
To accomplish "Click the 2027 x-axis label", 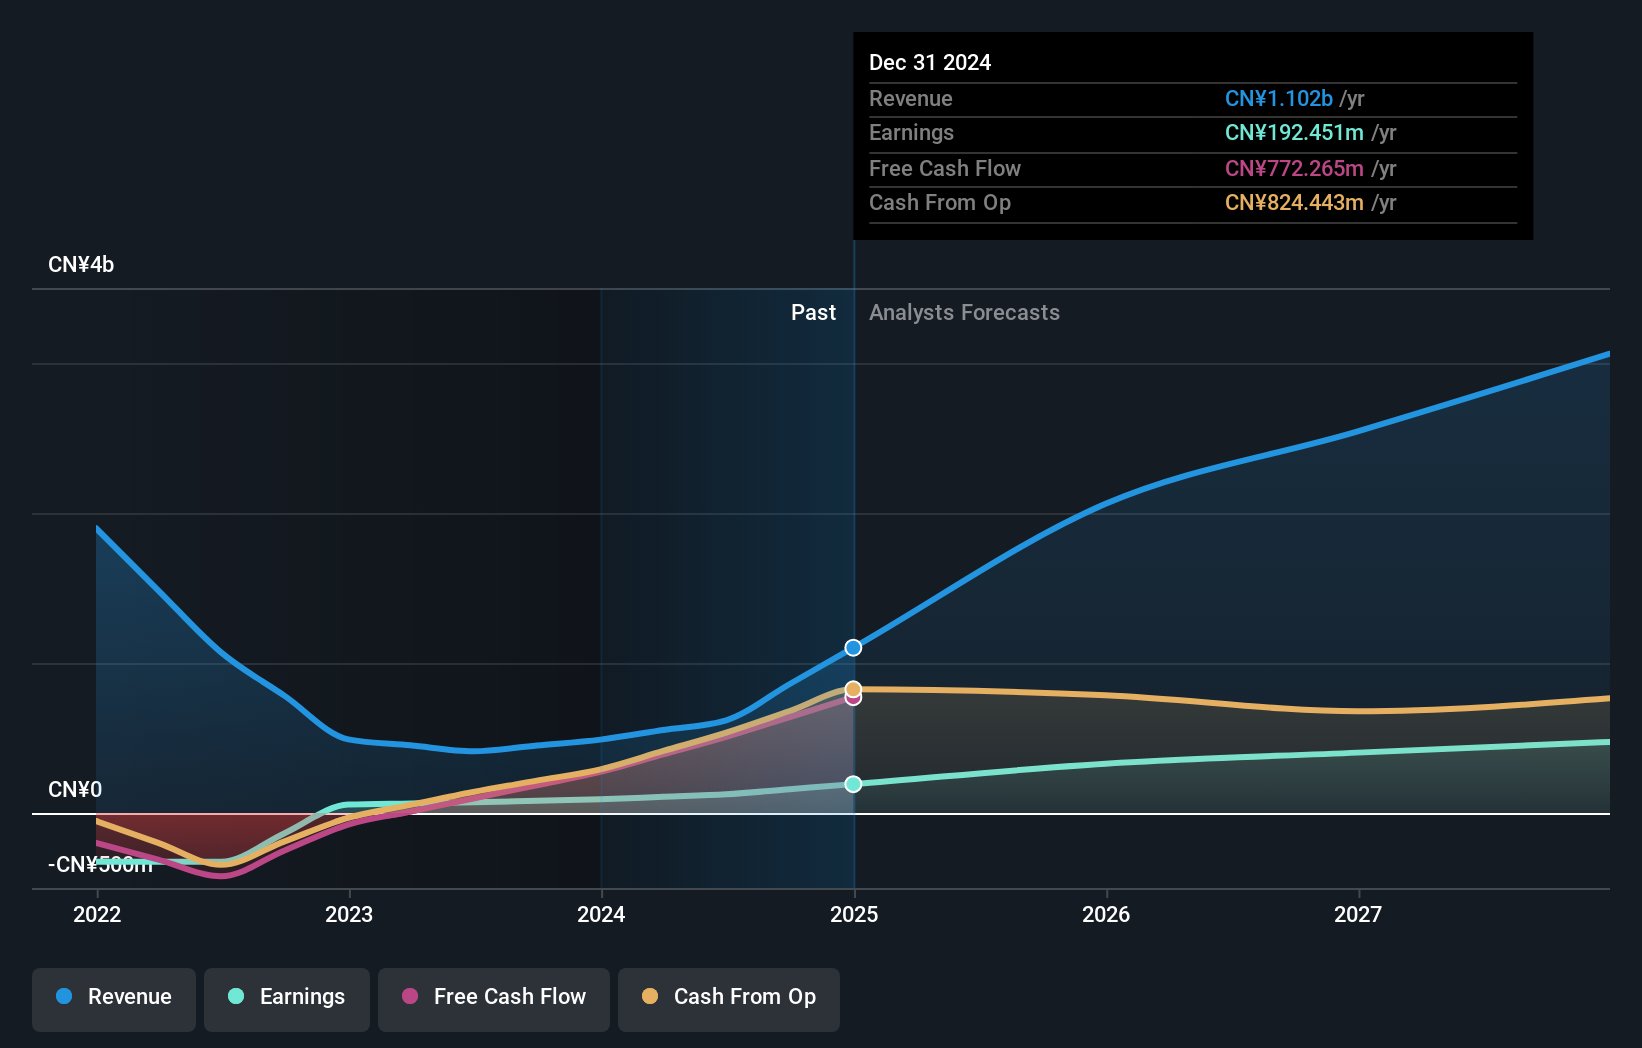I will pos(1358,914).
